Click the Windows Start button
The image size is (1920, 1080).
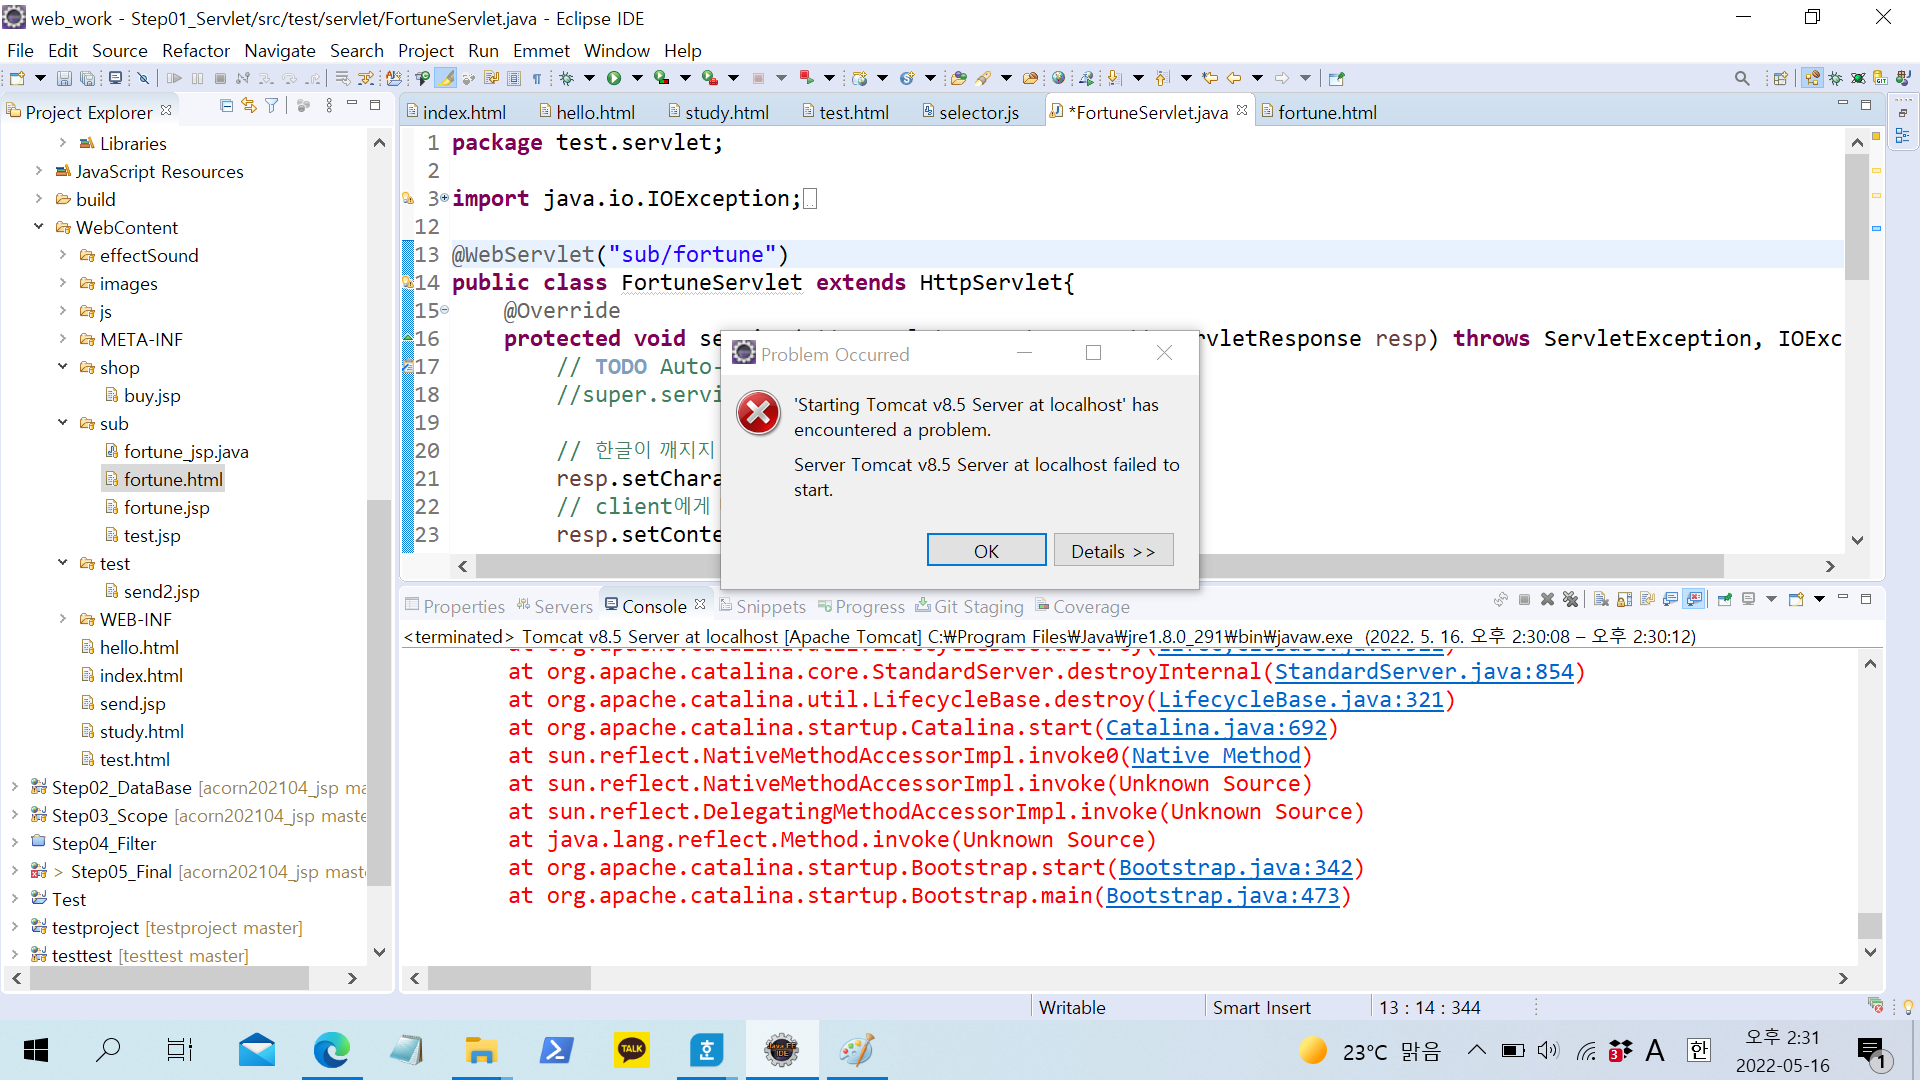36,1050
